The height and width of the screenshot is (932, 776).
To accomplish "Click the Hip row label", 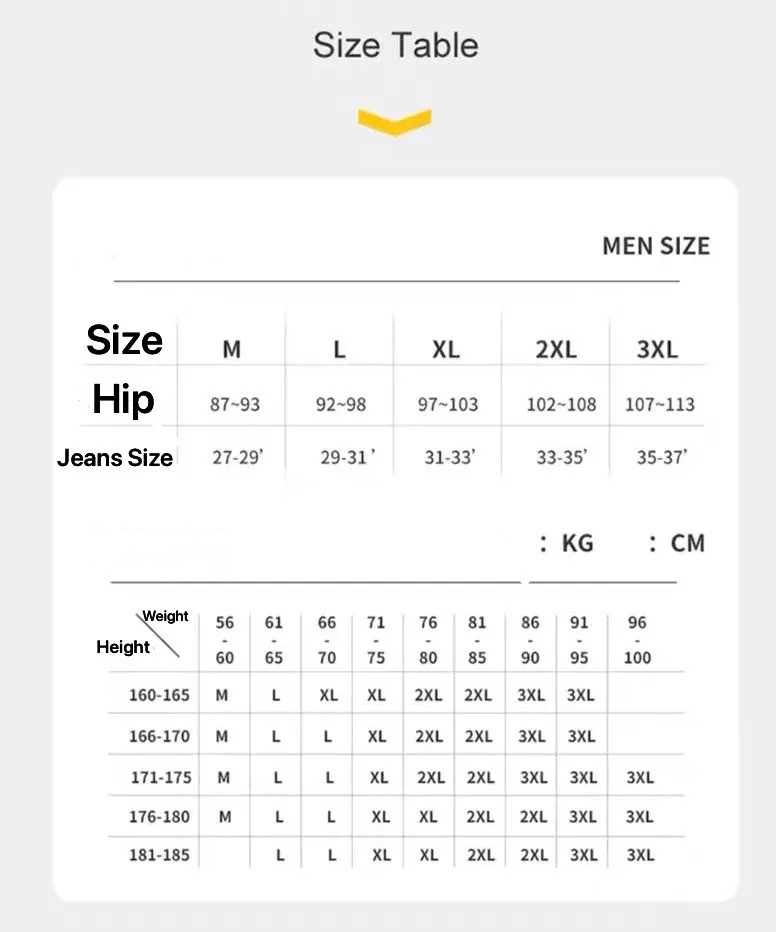I will 123,399.
